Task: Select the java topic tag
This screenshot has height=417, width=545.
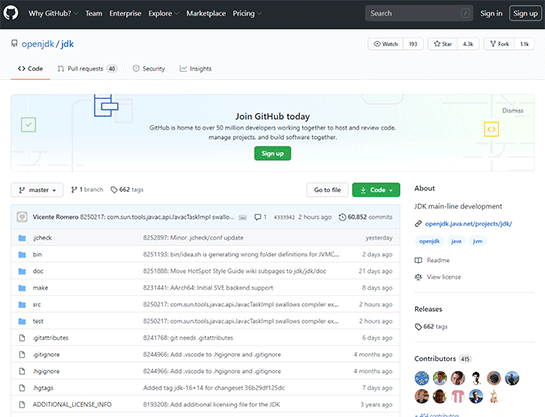Action: pos(456,241)
